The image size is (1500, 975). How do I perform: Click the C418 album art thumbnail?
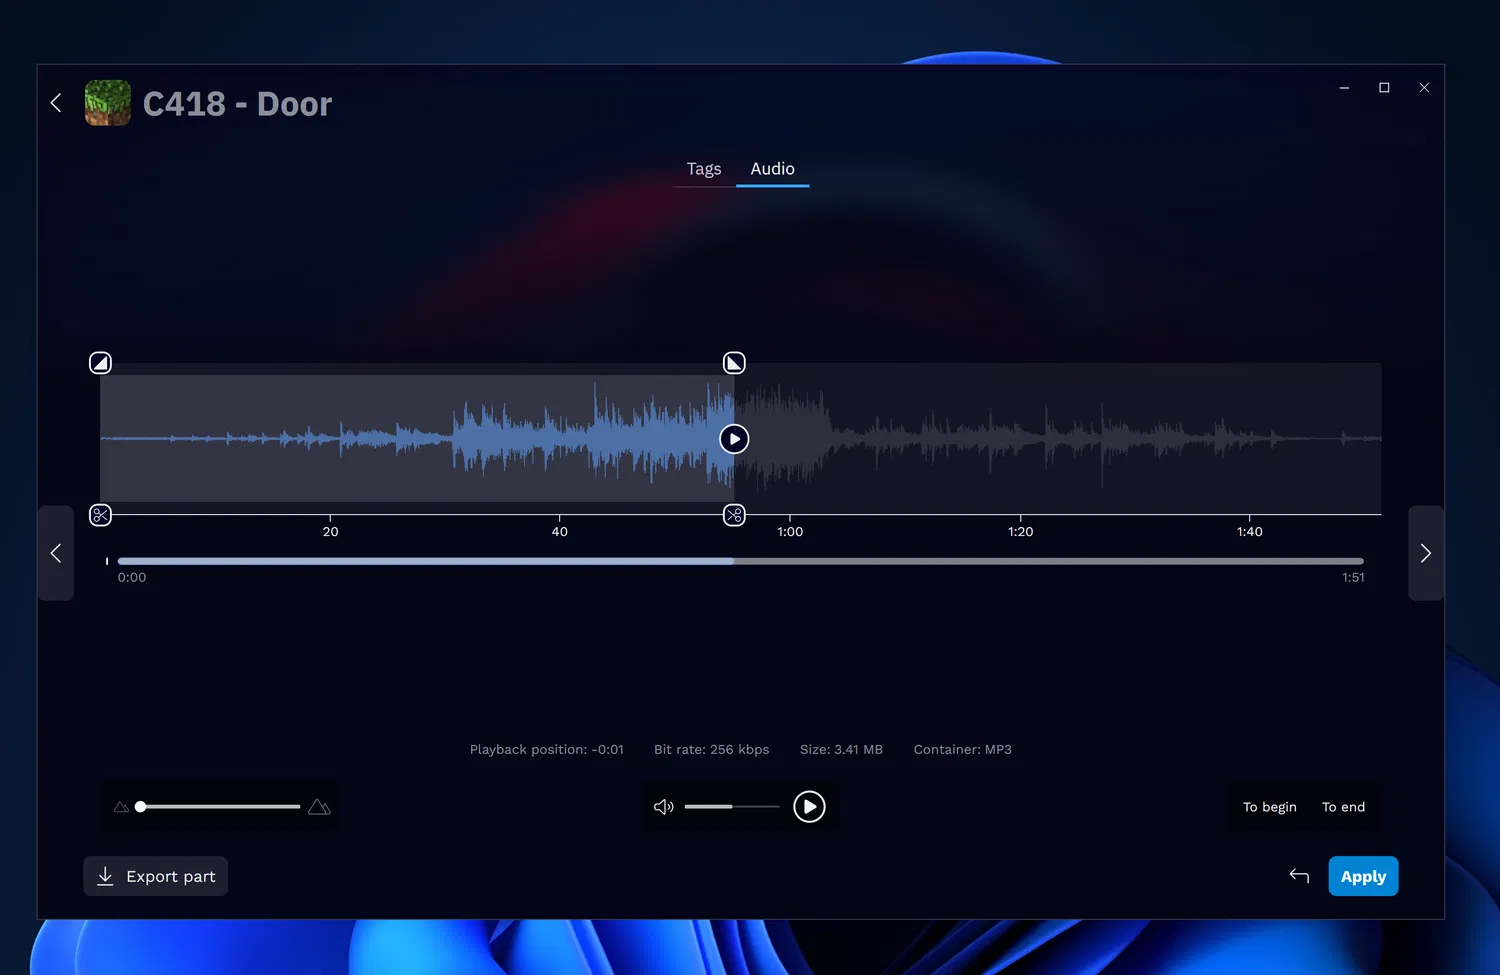click(x=108, y=103)
